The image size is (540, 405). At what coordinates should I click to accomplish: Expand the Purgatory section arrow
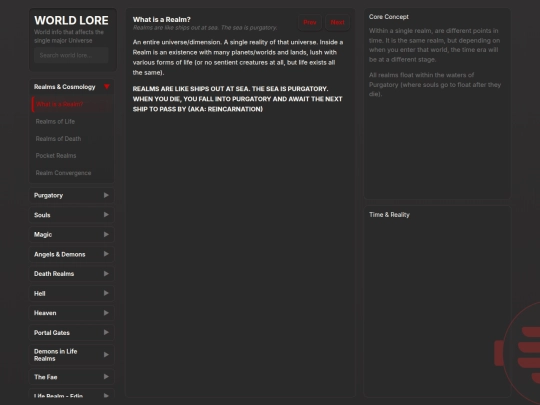[x=106, y=195]
